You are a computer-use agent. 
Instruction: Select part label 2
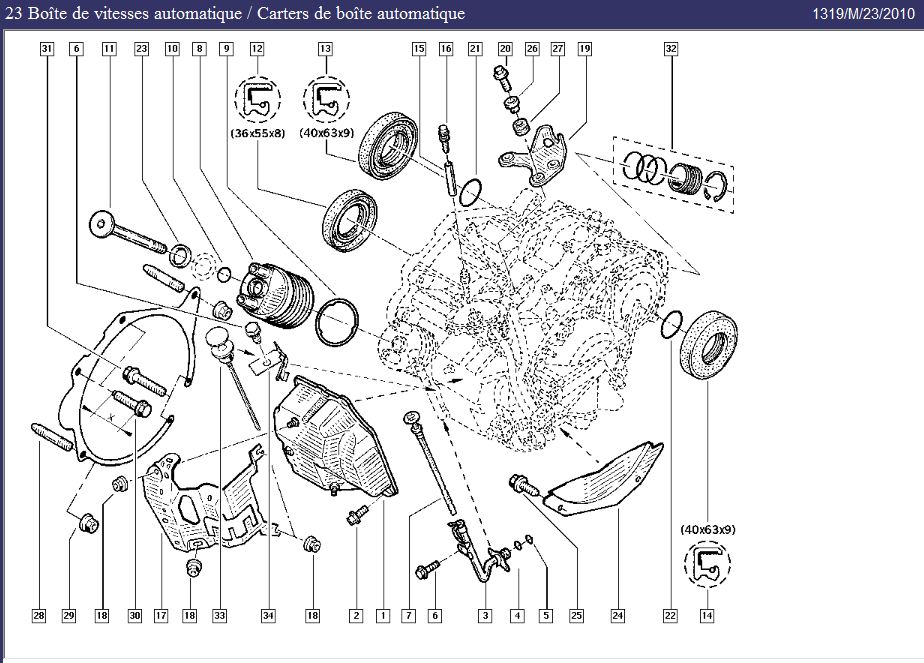point(356,616)
